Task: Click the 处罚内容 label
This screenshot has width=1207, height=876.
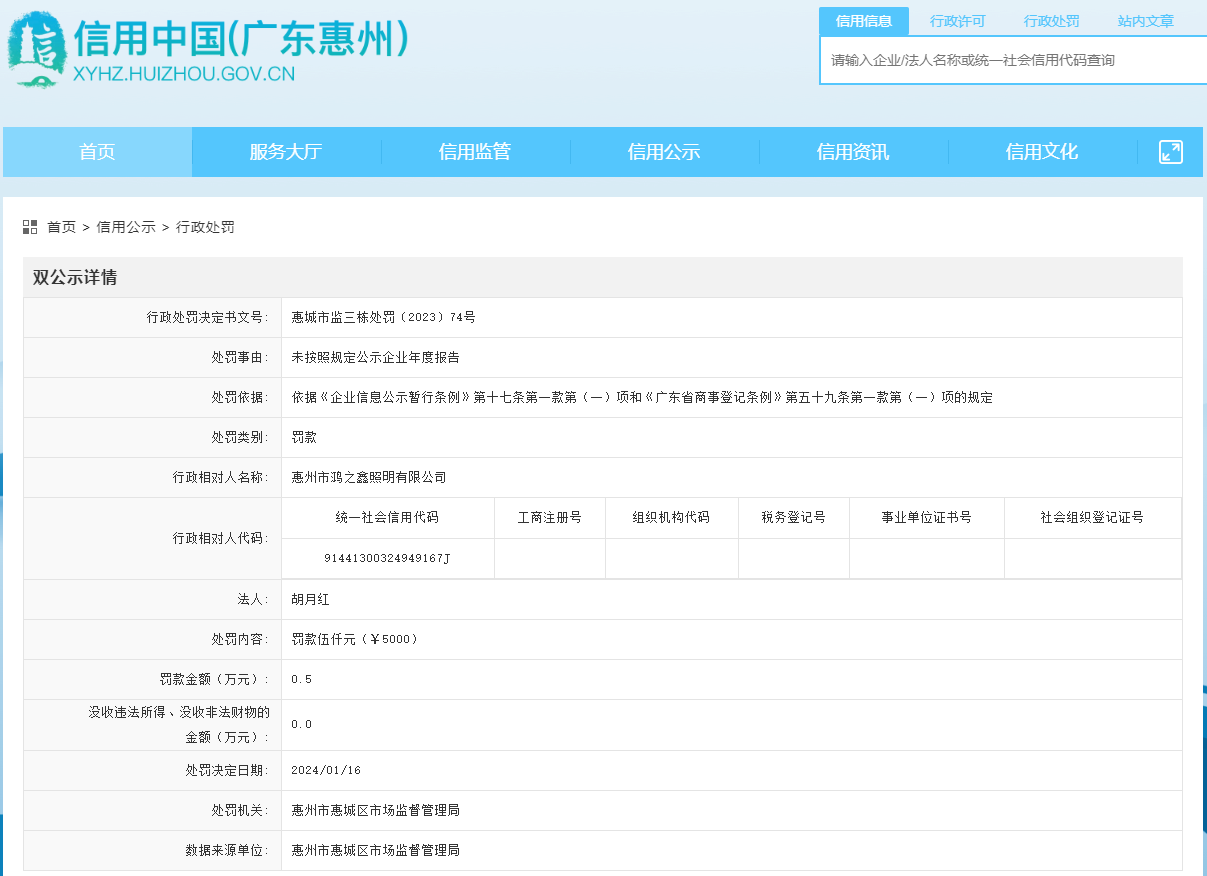Action: point(240,639)
